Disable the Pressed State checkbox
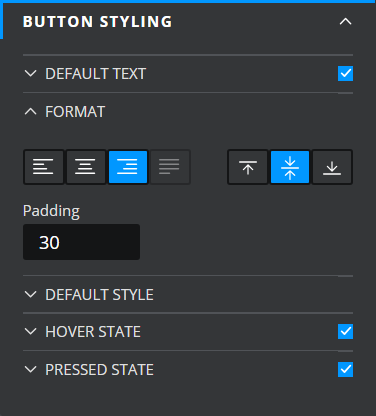Screen dimensions: 376x416 tap(345, 369)
